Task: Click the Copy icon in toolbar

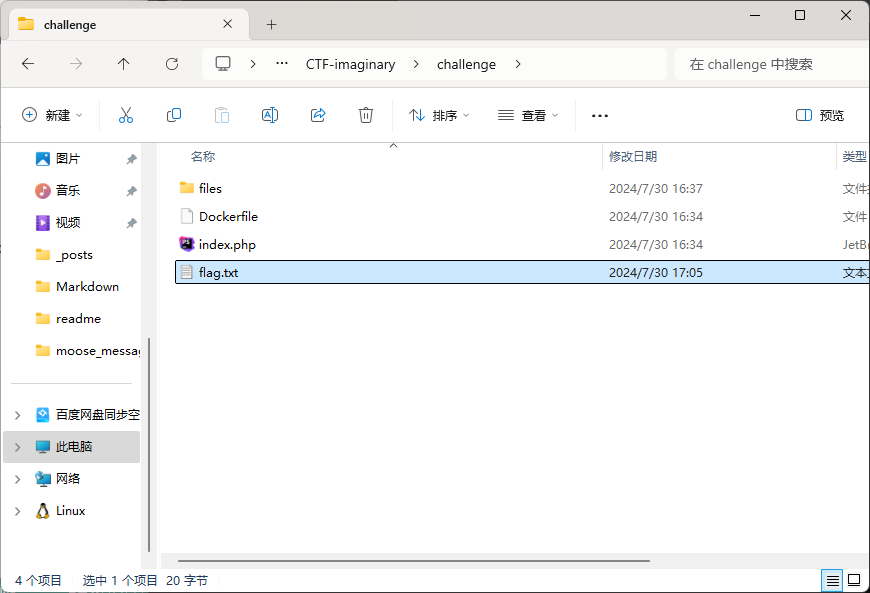Action: coord(174,115)
